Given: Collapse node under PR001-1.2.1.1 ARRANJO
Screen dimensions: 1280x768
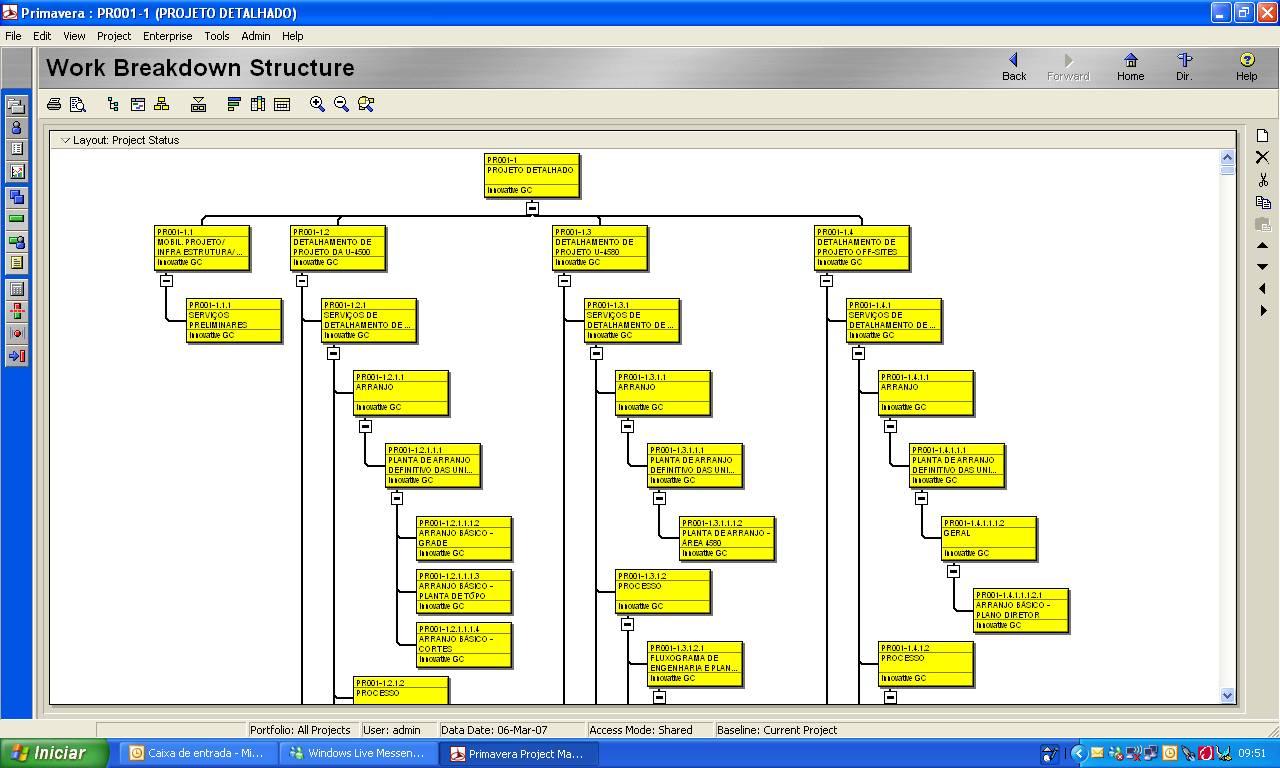Looking at the screenshot, I should click(365, 426).
